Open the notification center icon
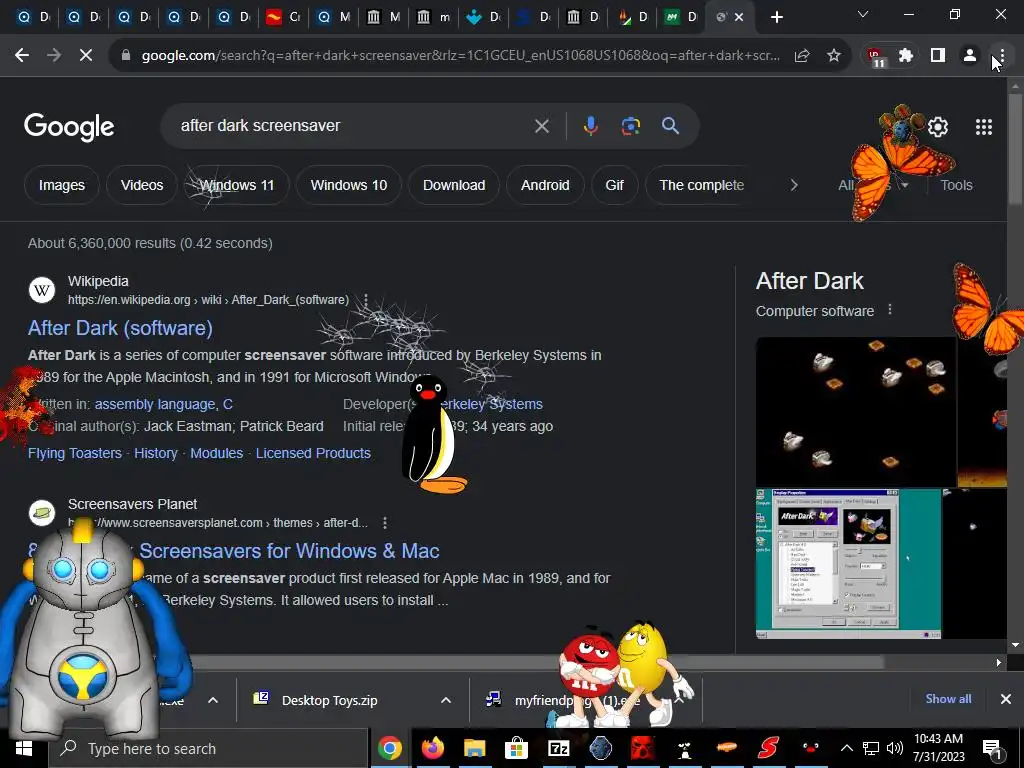Screen dimensions: 1024x768 [x=992, y=748]
